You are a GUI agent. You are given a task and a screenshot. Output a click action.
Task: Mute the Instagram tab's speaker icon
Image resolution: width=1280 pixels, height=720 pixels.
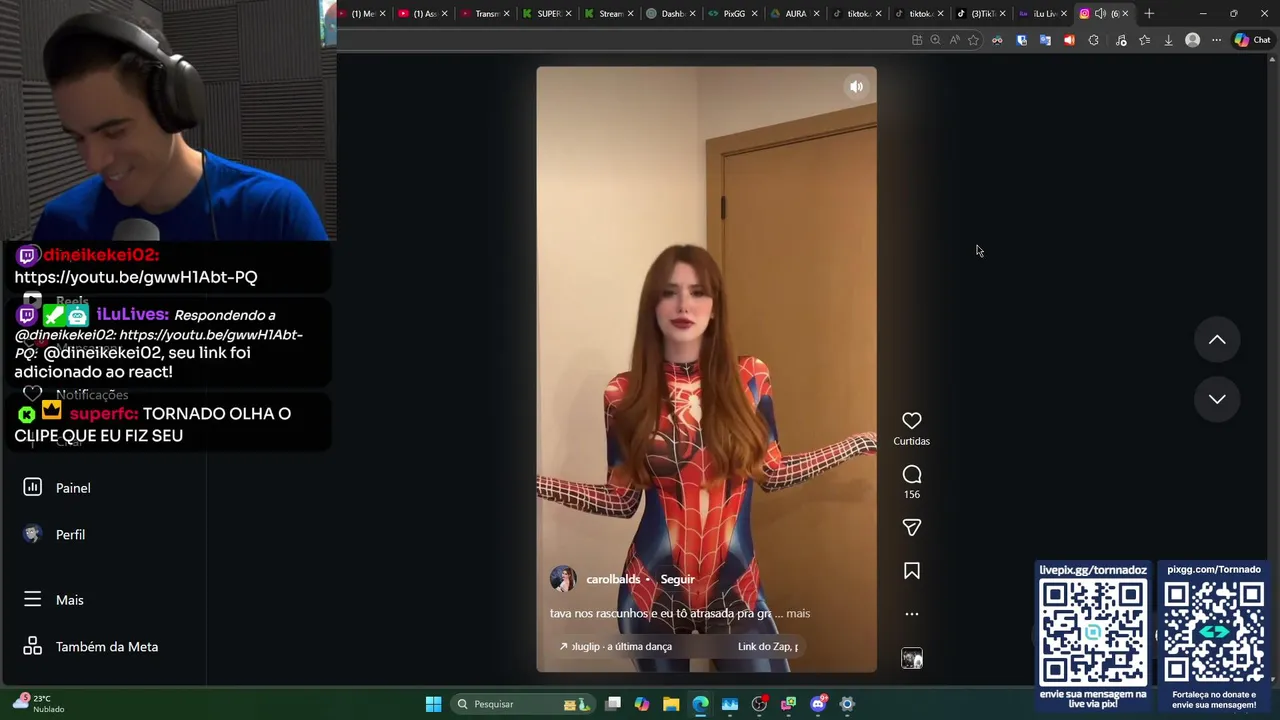tap(1100, 13)
